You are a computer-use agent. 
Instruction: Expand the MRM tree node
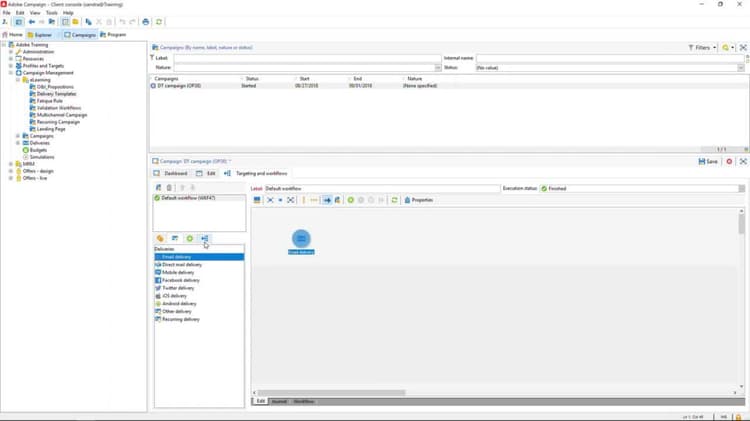11,164
